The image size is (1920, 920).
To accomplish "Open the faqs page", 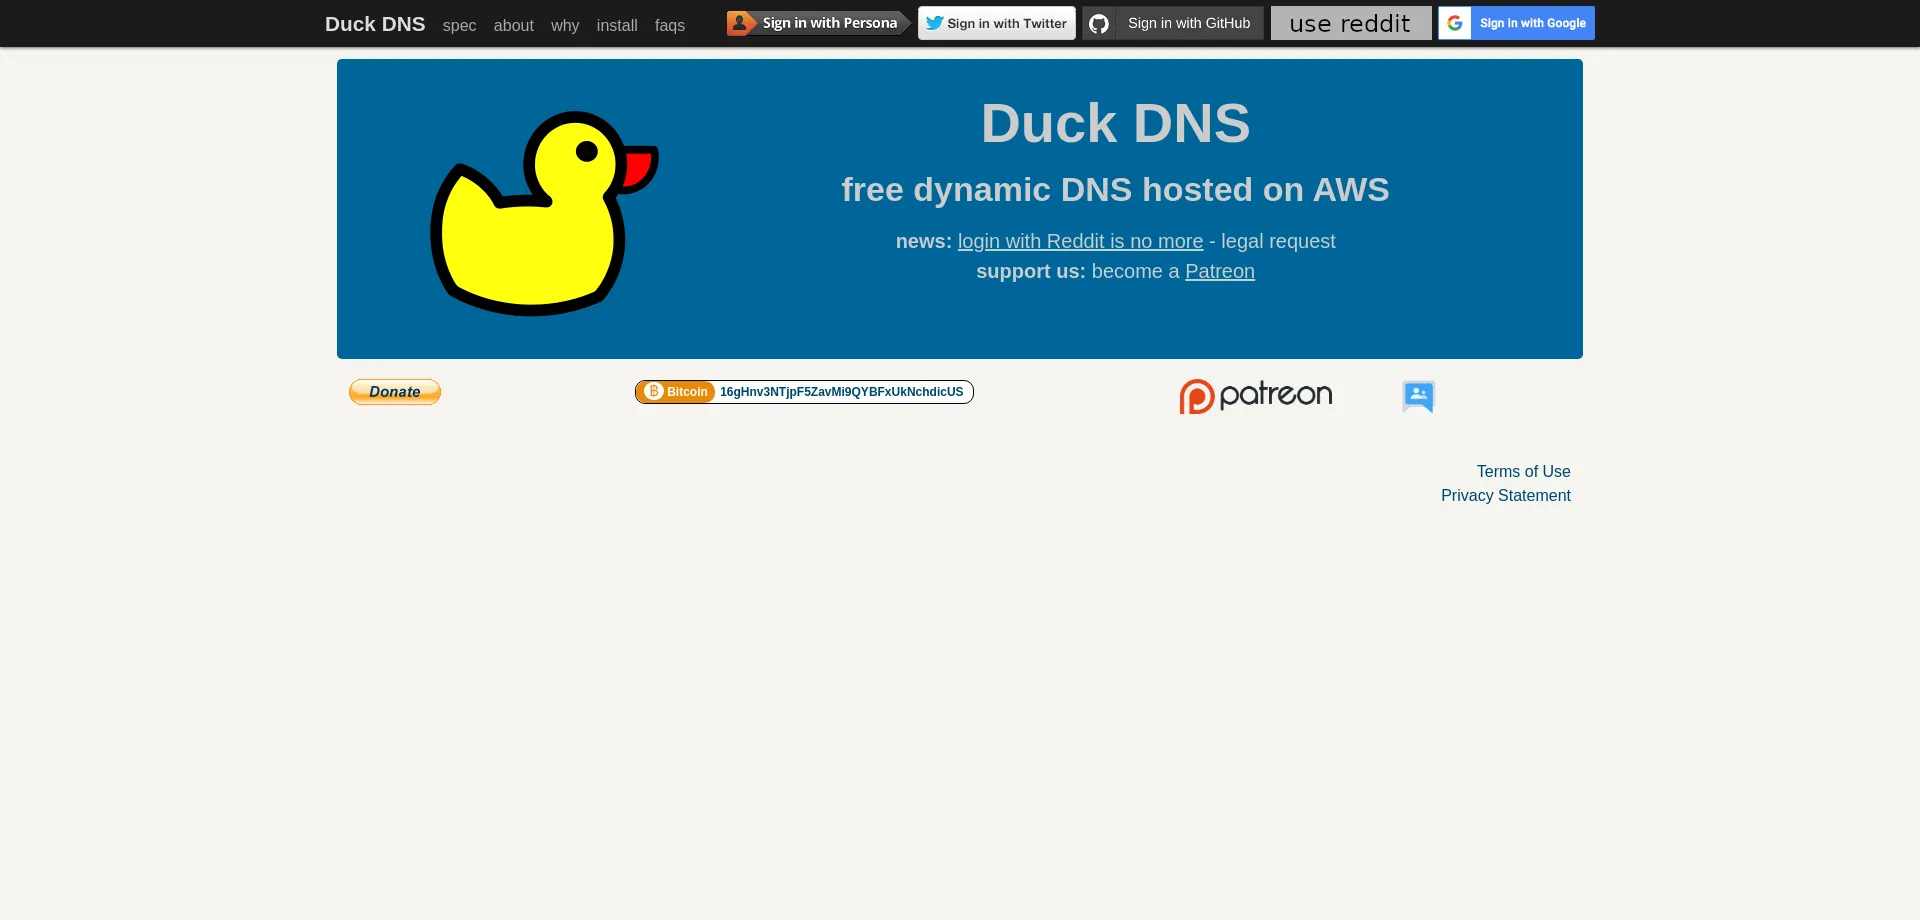I will (x=670, y=25).
